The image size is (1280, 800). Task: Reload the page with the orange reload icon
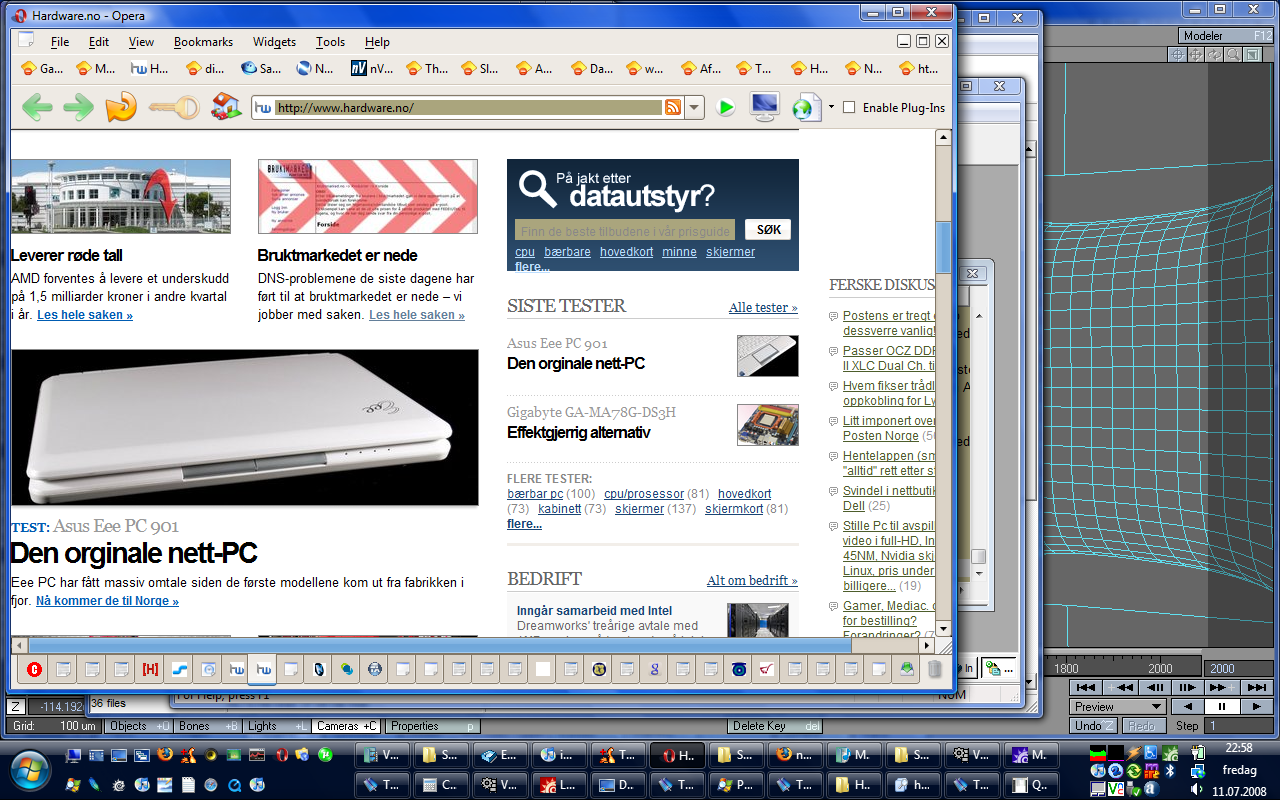pos(120,106)
